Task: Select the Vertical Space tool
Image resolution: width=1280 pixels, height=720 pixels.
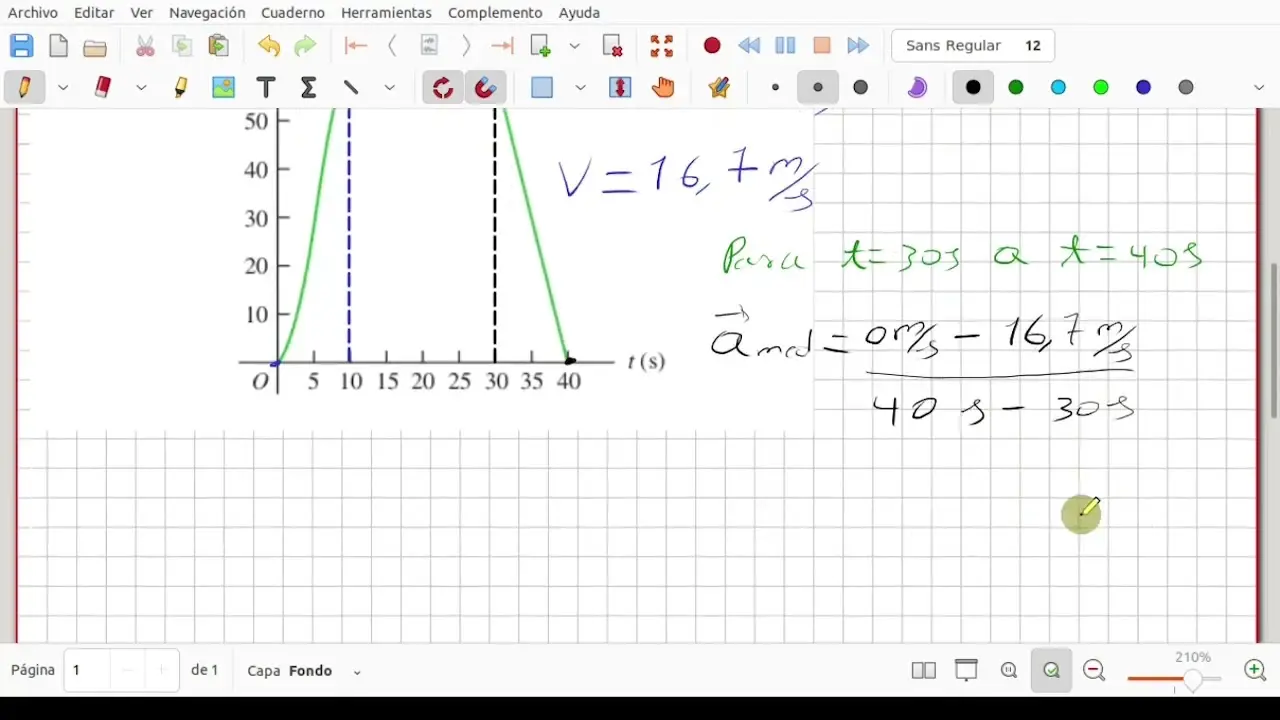Action: click(x=620, y=87)
